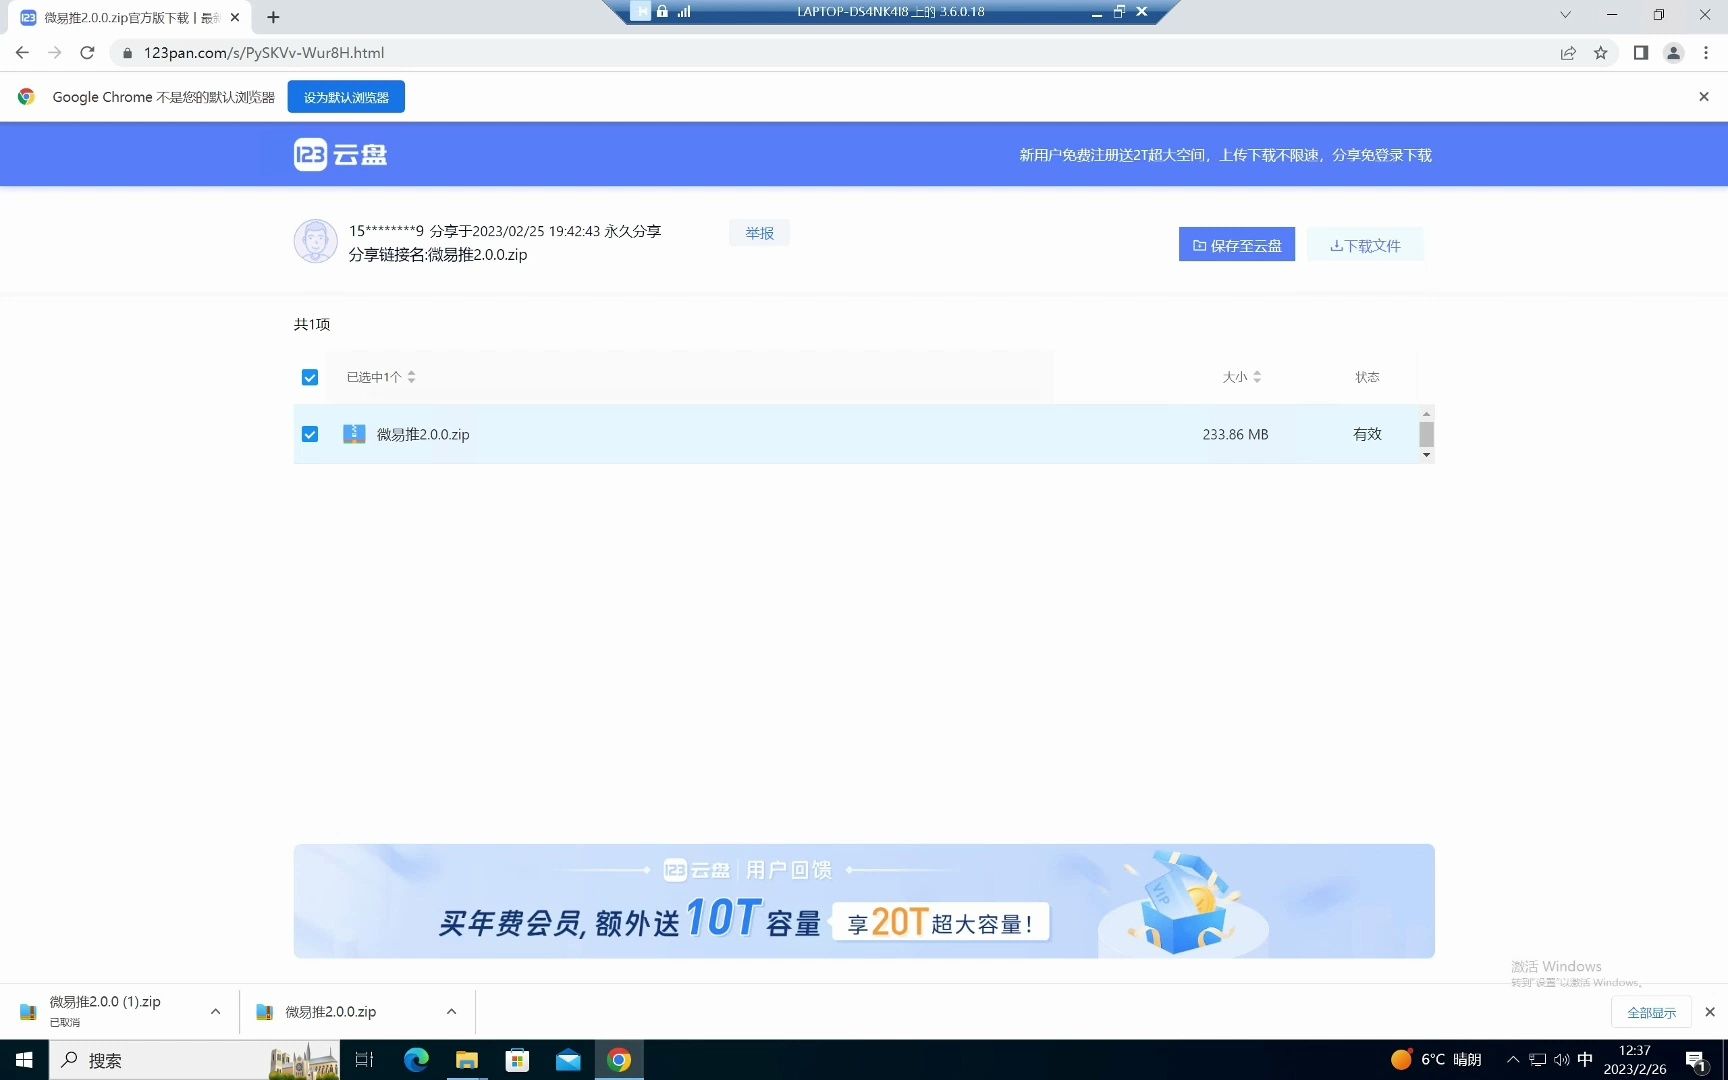Click the file list scrollbar thumb
1728x1080 pixels.
pyautogui.click(x=1426, y=434)
